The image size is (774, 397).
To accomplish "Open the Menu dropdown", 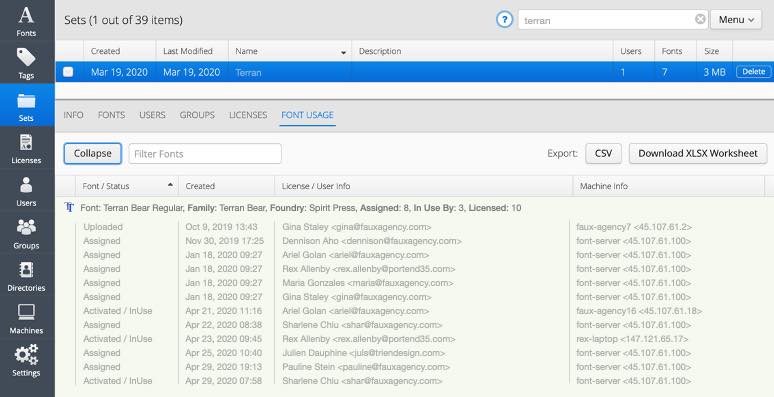I will [x=735, y=20].
